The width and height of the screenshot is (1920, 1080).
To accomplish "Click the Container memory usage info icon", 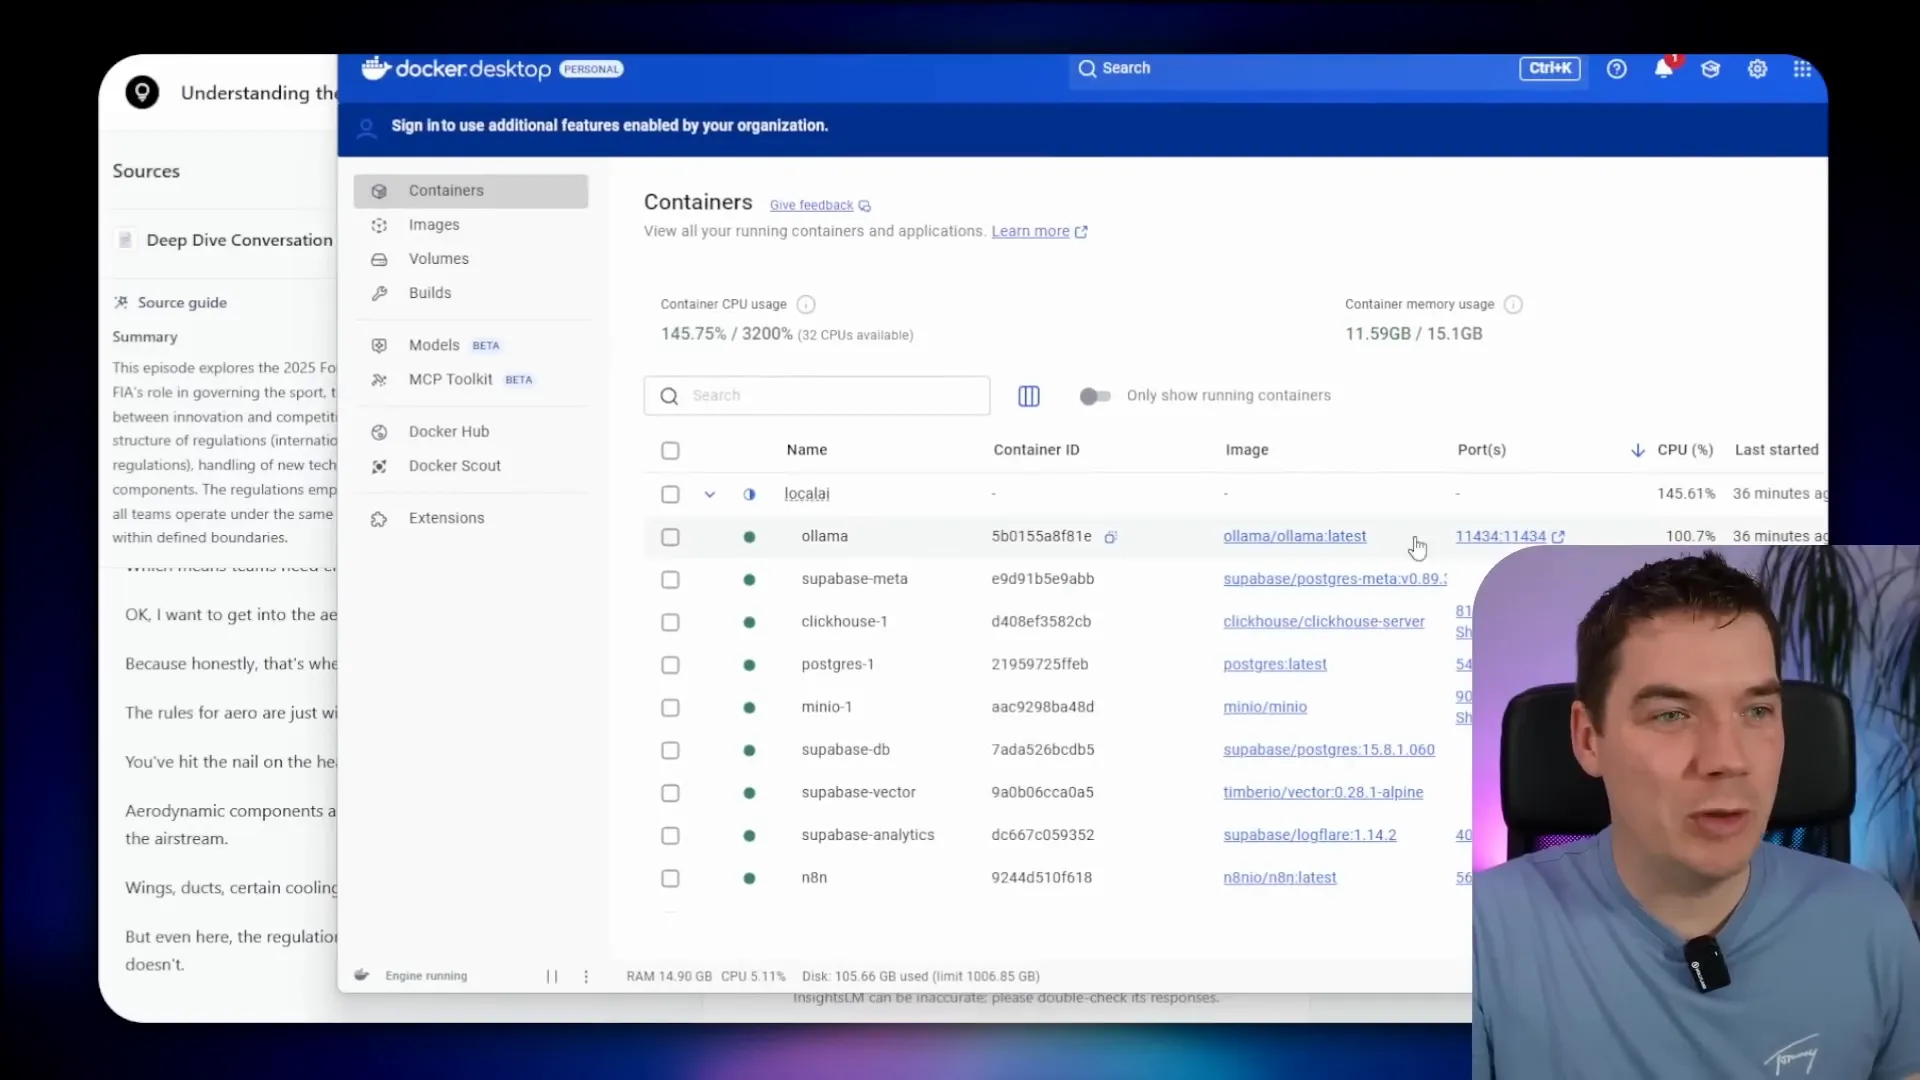I will [x=1513, y=304].
